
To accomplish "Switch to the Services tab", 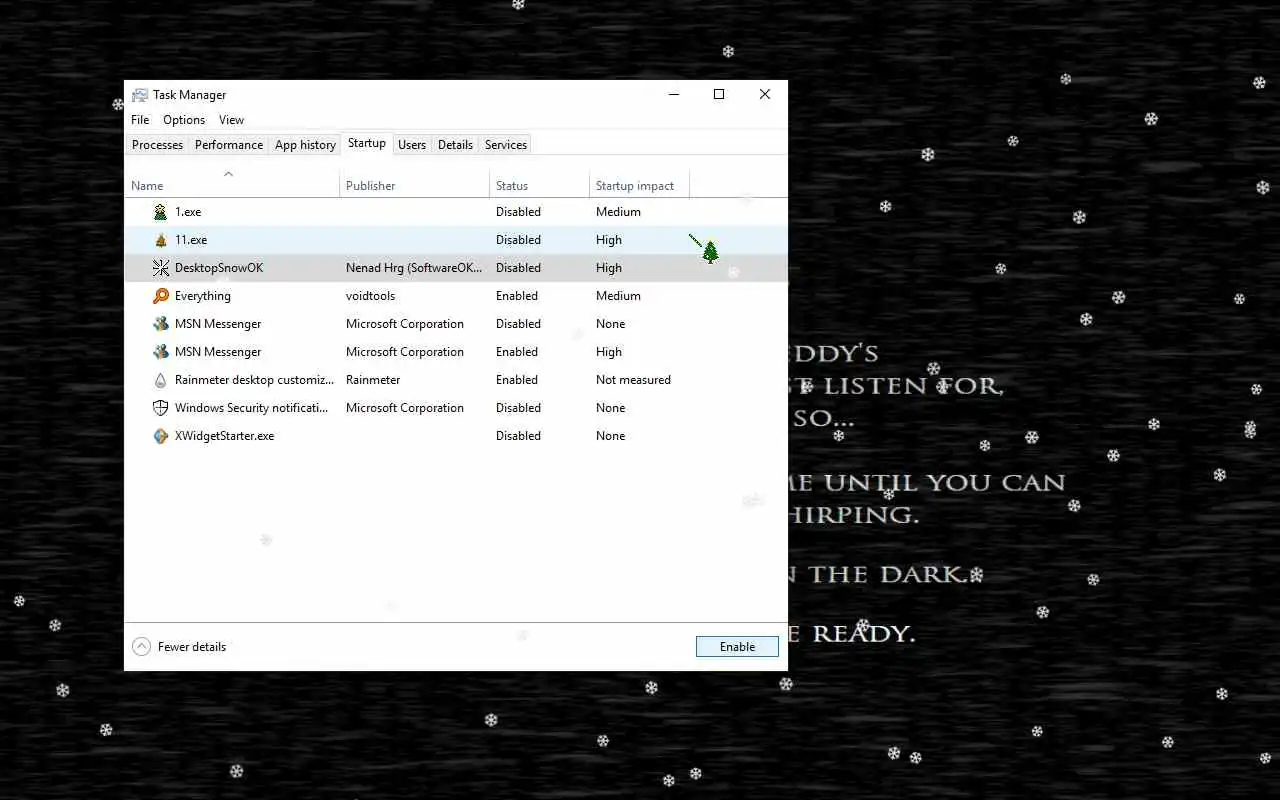I will point(506,145).
